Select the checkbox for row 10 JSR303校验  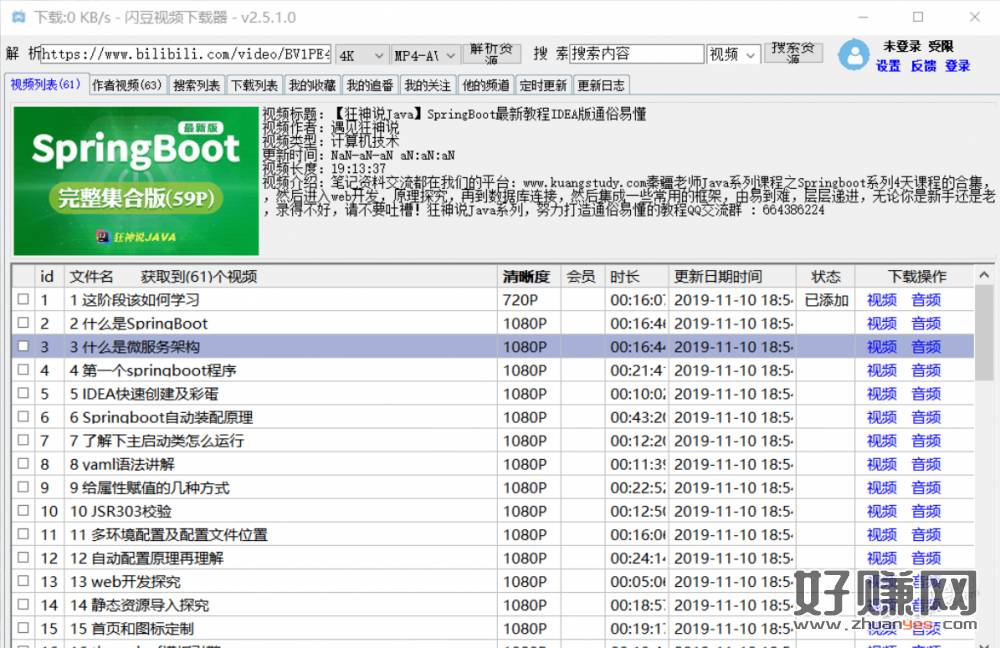click(23, 511)
